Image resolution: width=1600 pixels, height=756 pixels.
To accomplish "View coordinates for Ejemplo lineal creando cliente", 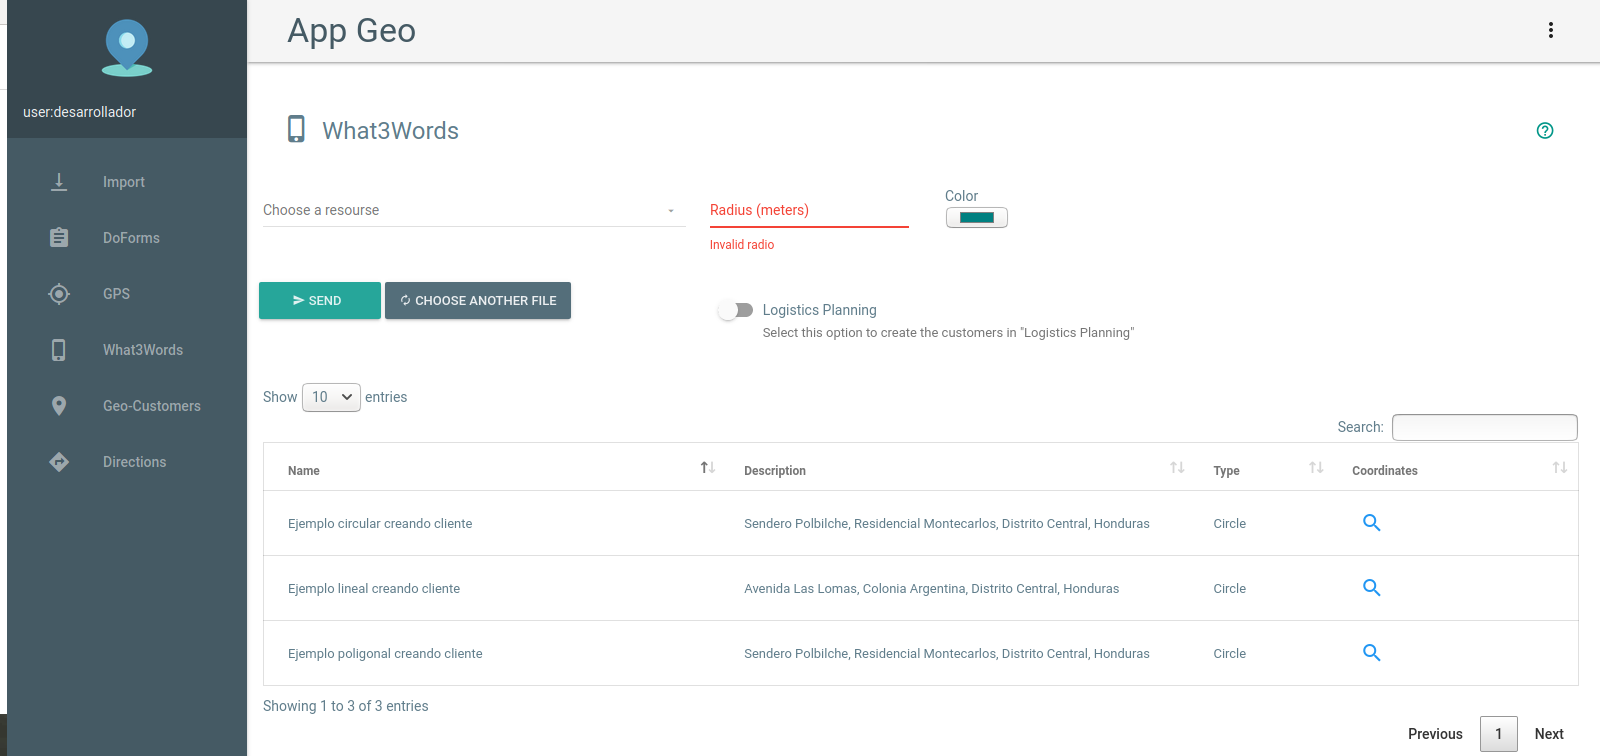I will pyautogui.click(x=1371, y=588).
